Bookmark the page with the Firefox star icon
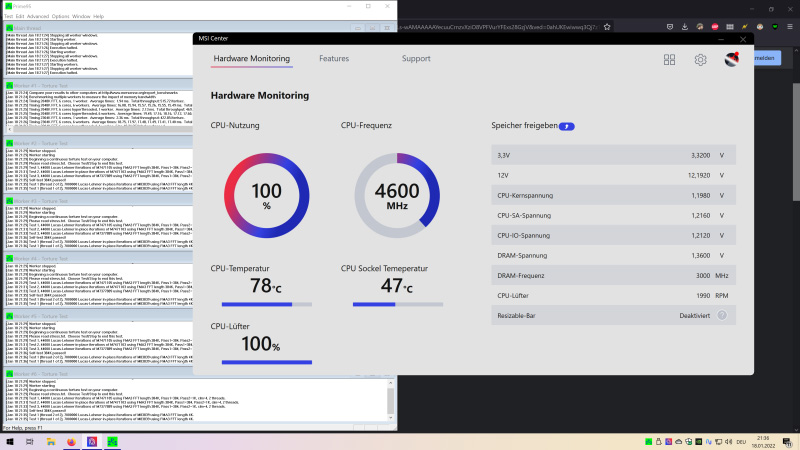The height and width of the screenshot is (450, 800). 607,27
